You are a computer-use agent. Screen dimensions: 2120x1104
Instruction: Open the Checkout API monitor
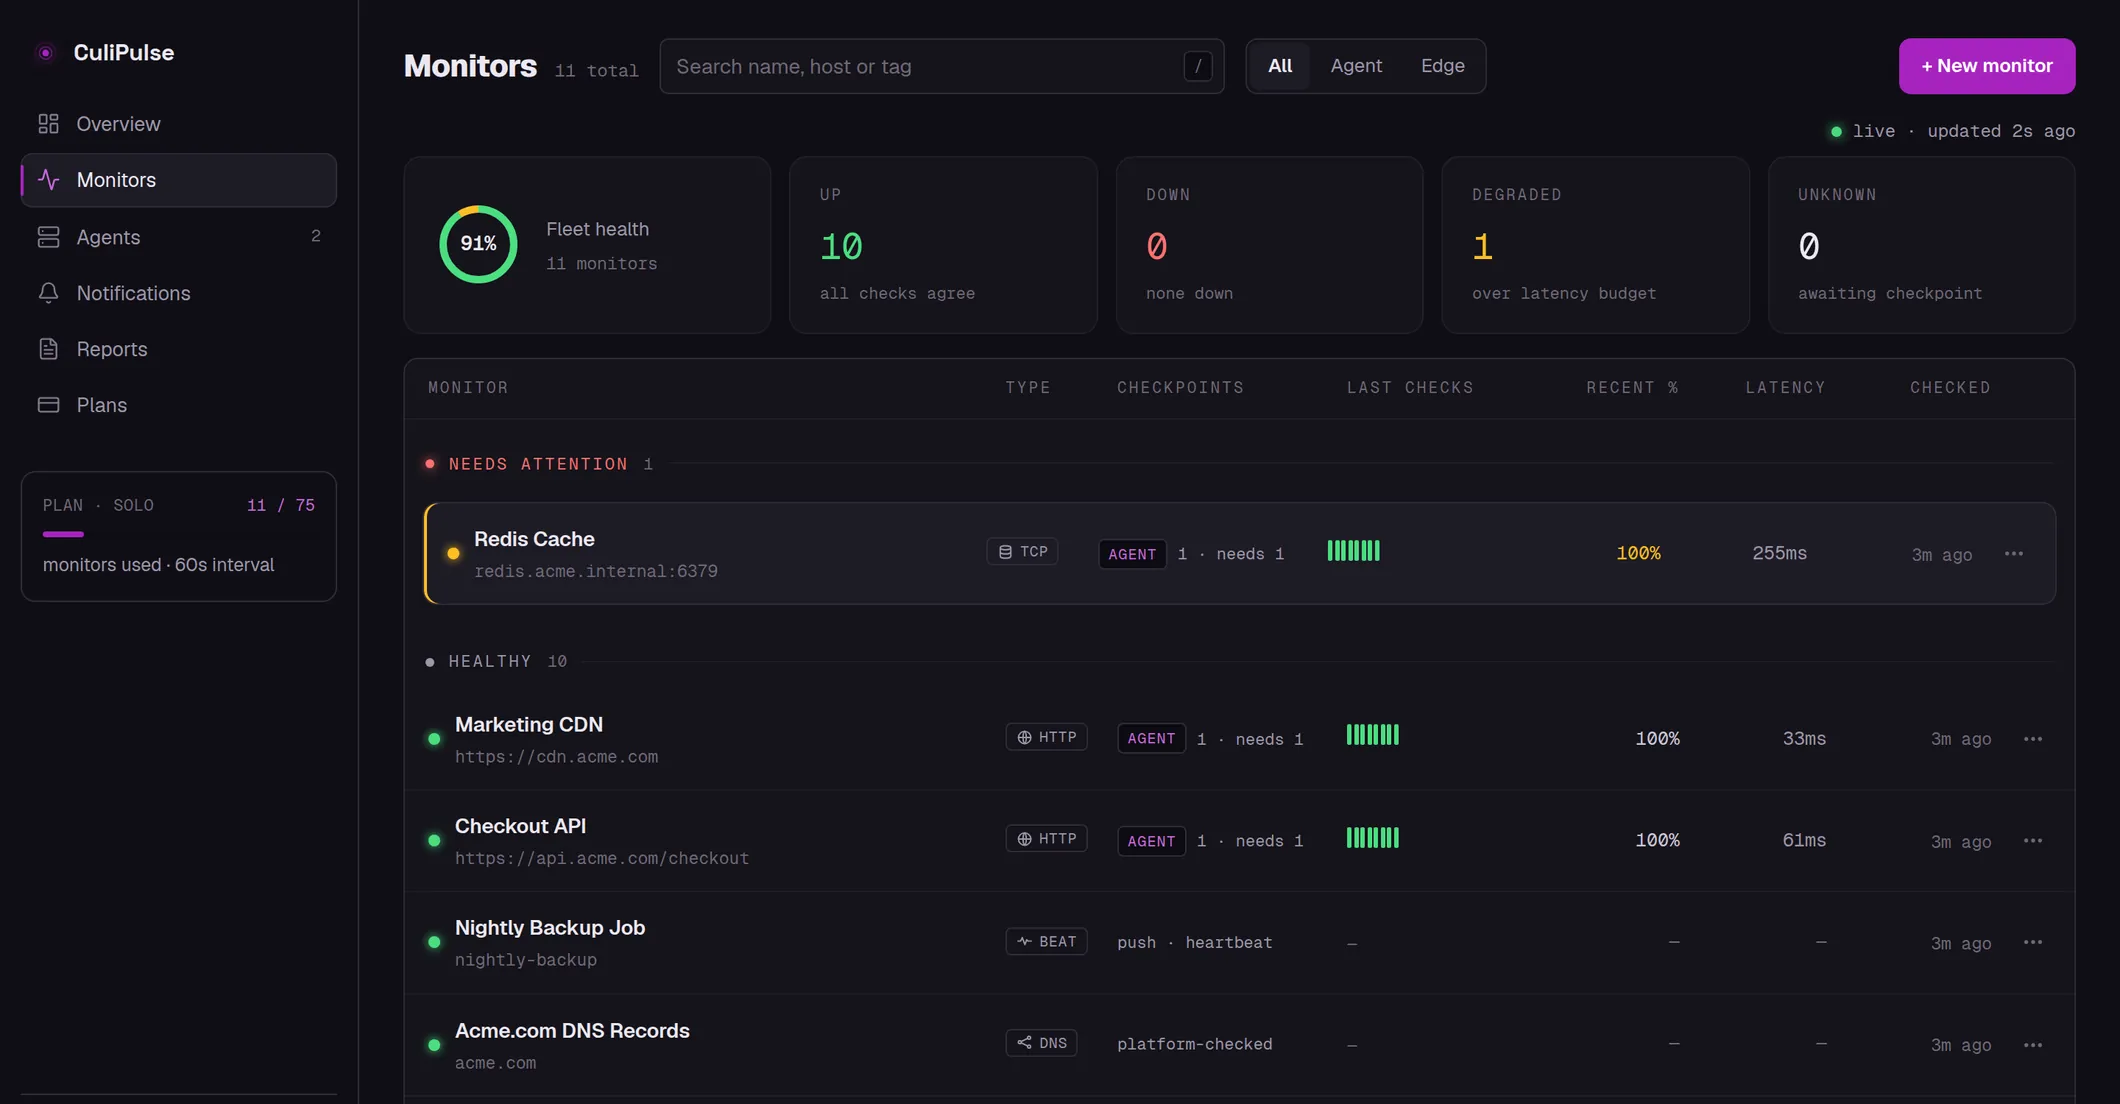1240,841
